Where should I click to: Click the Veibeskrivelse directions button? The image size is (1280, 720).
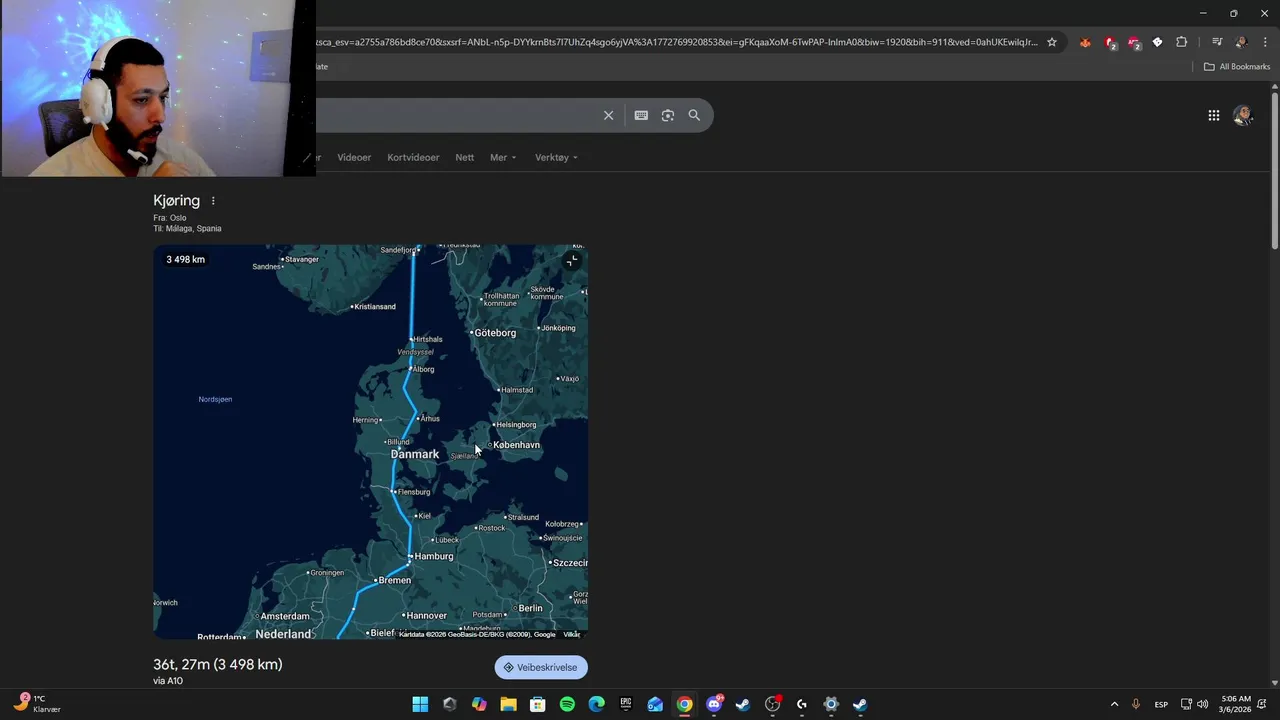pos(541,667)
